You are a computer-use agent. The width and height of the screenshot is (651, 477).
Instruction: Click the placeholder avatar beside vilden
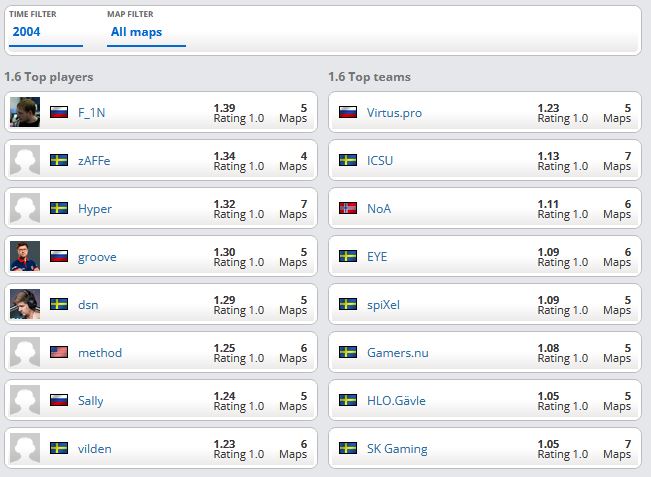click(x=24, y=448)
